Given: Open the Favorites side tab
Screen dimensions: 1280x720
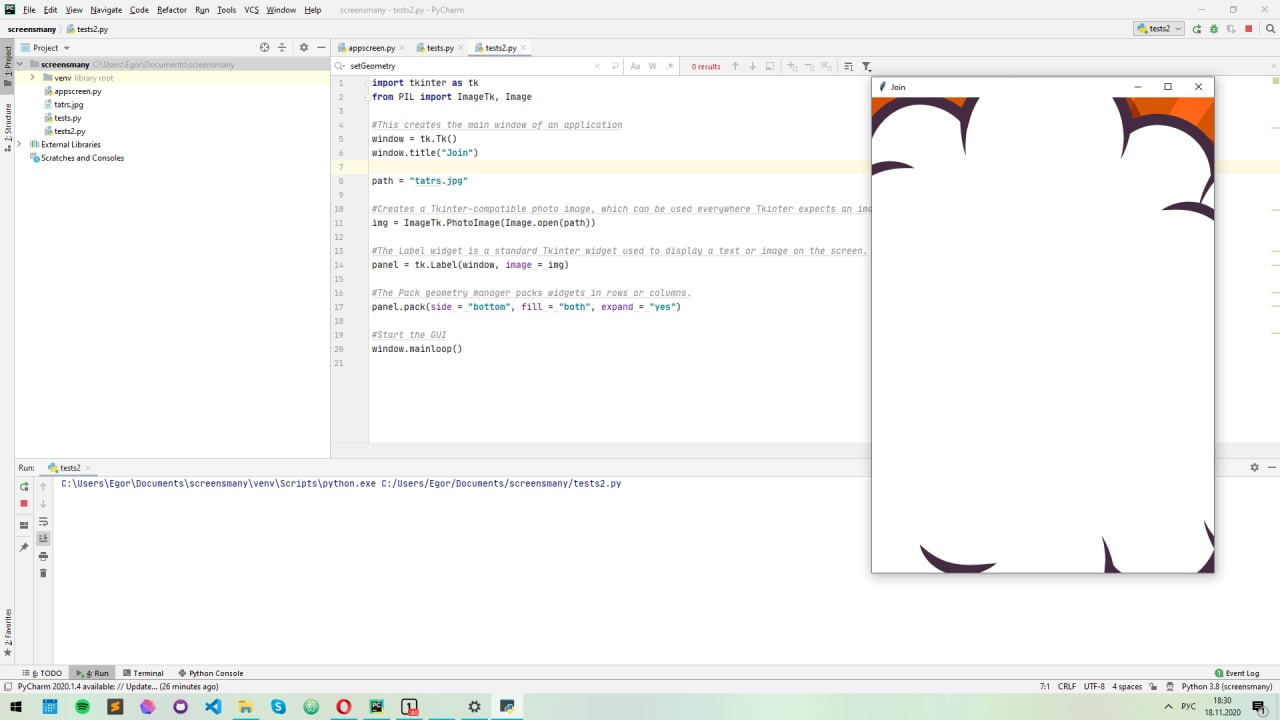Looking at the screenshot, I should [7, 631].
